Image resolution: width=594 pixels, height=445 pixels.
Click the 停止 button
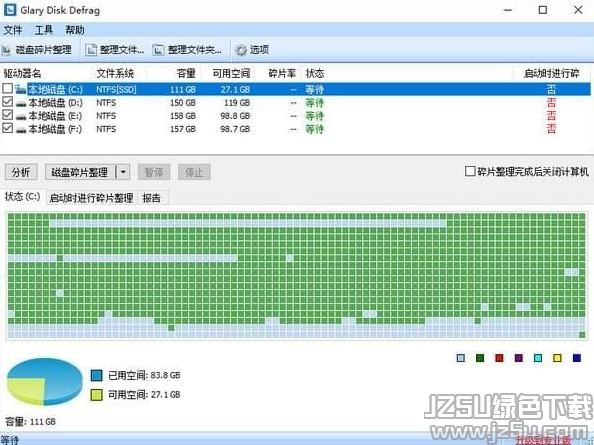[194, 172]
